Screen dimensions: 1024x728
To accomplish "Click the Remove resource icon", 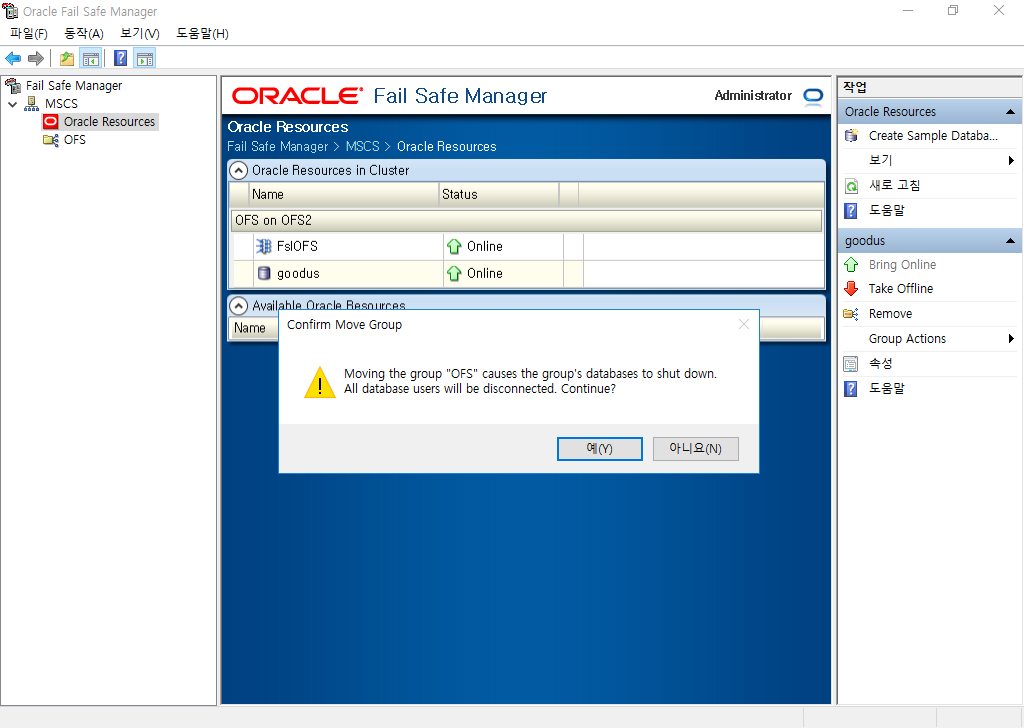I will click(x=851, y=314).
